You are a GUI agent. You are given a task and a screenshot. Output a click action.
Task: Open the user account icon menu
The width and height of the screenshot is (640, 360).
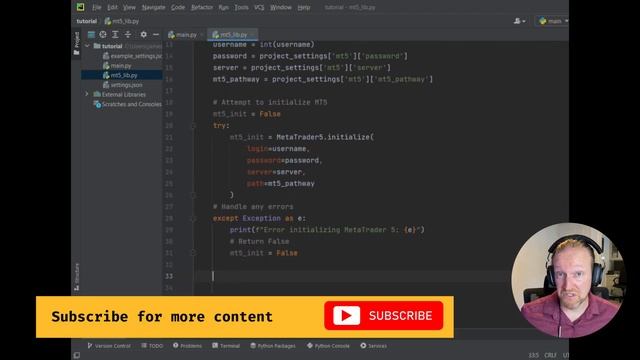point(519,21)
